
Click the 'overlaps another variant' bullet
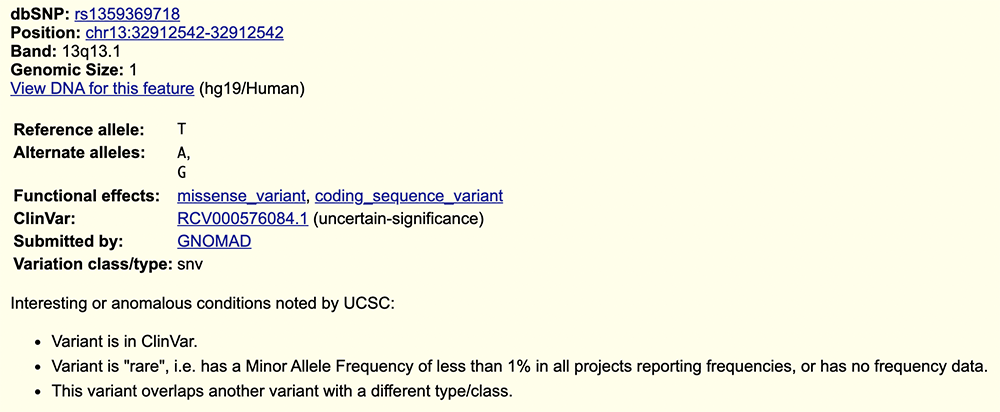pyautogui.click(x=273, y=390)
